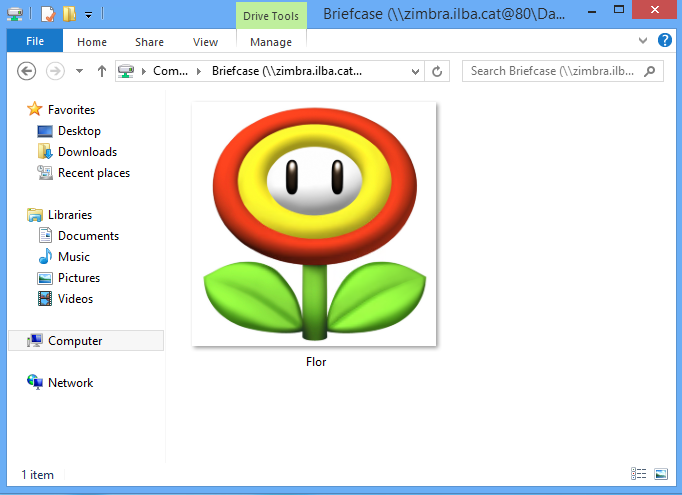Switch to the Share ribbon tab
Image resolution: width=682 pixels, height=495 pixels.
click(x=149, y=42)
